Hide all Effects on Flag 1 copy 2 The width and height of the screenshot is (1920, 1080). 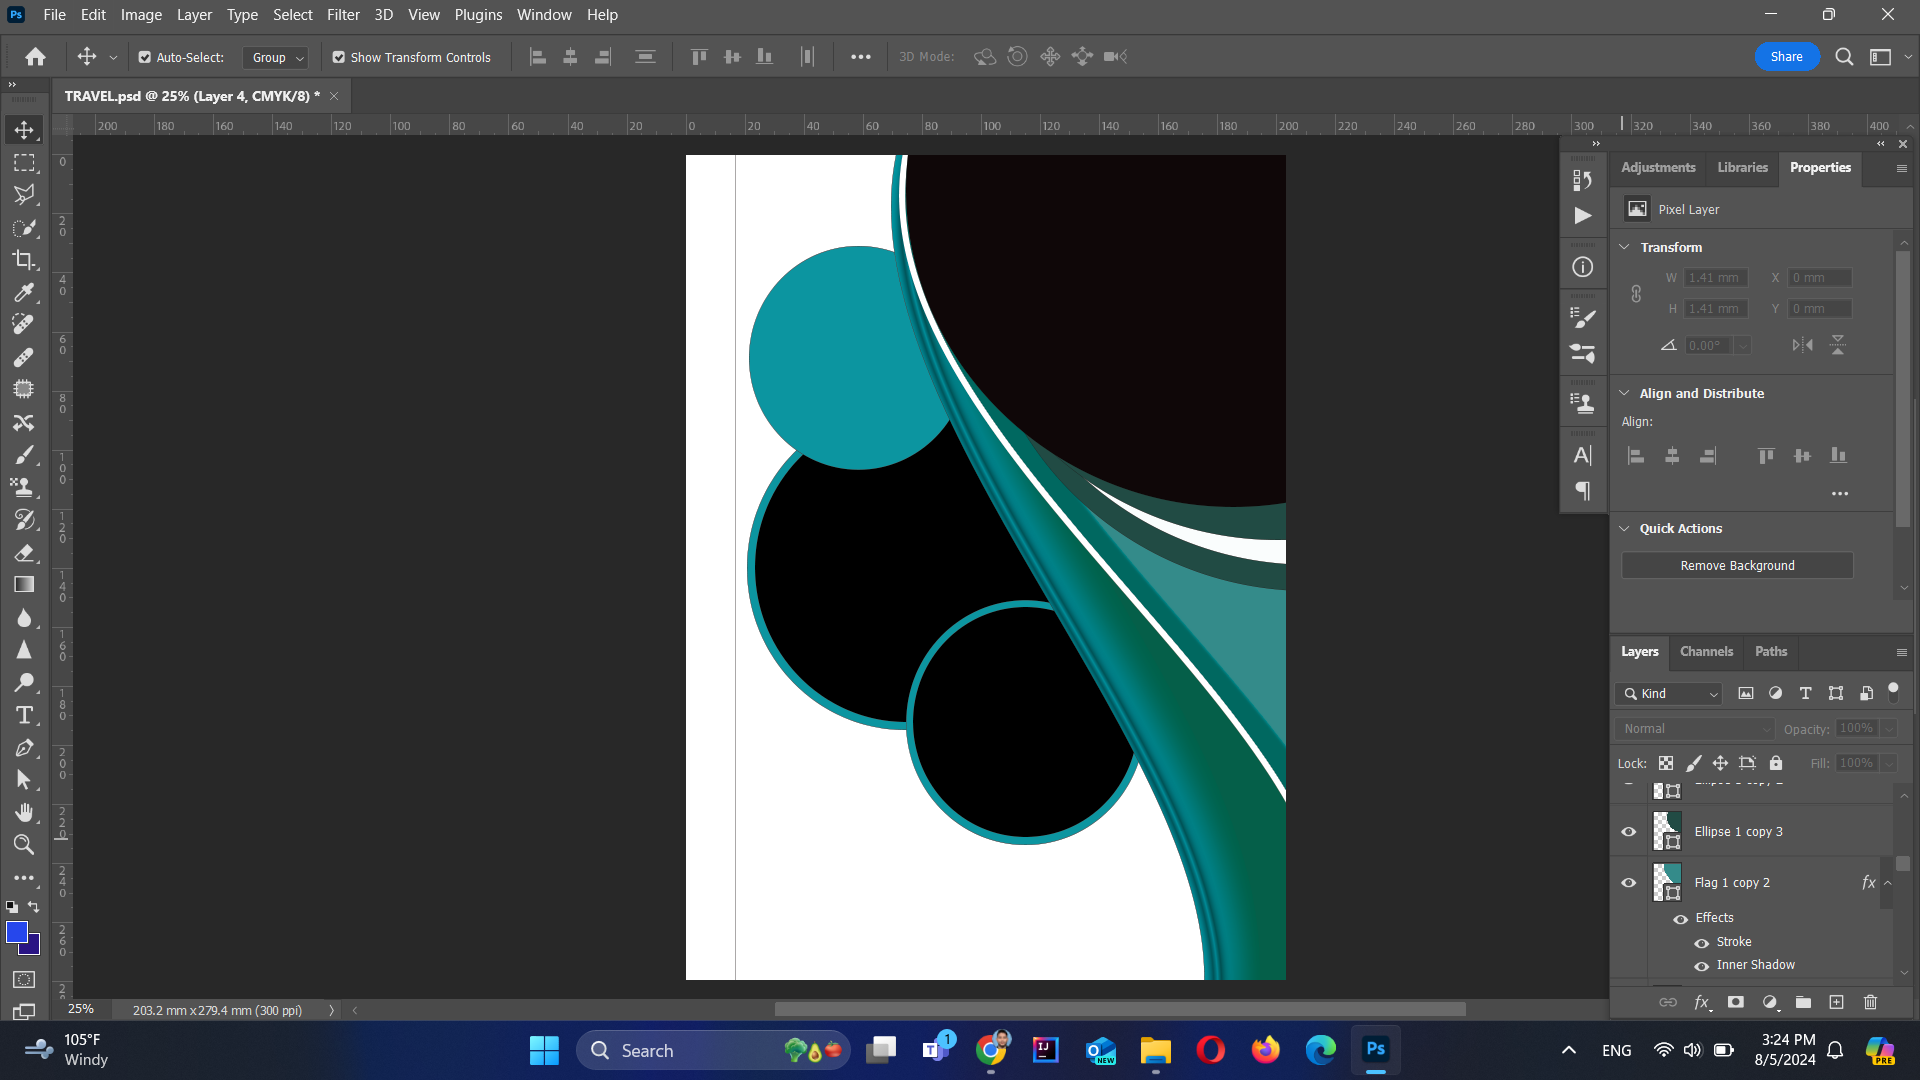(x=1681, y=919)
